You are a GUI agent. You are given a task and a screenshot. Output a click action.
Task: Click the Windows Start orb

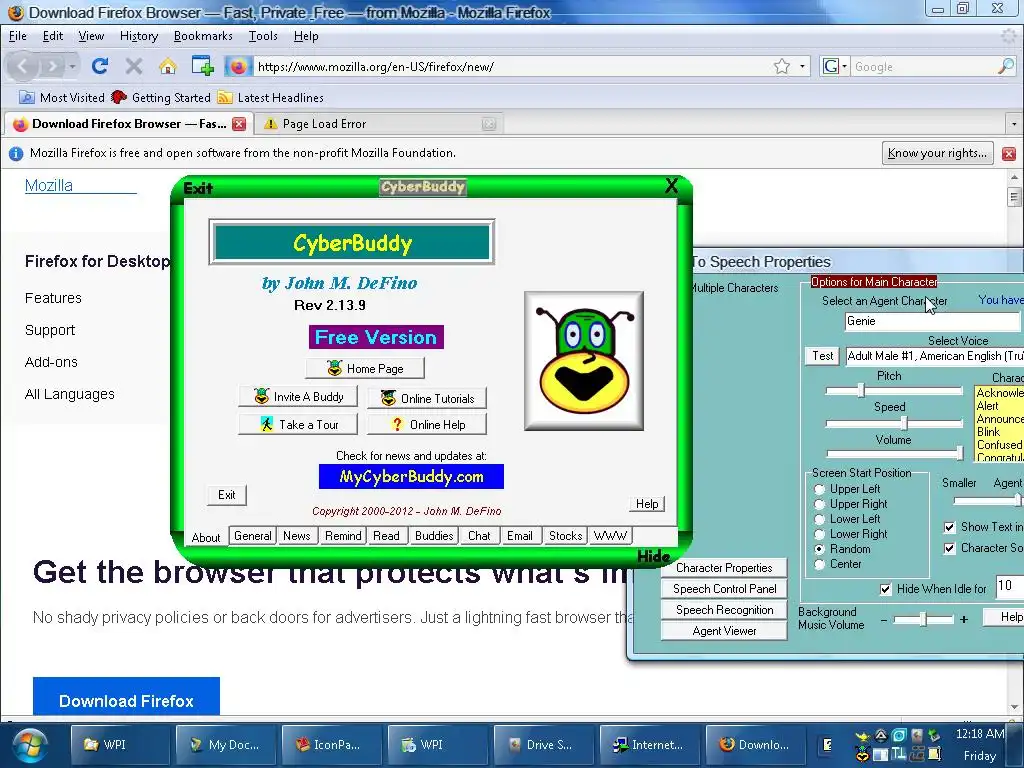coord(29,744)
